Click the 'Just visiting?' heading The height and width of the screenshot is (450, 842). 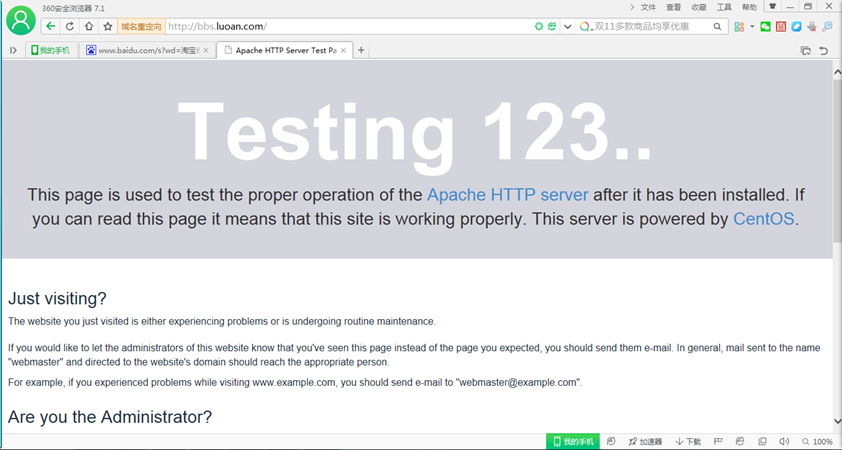click(57, 298)
